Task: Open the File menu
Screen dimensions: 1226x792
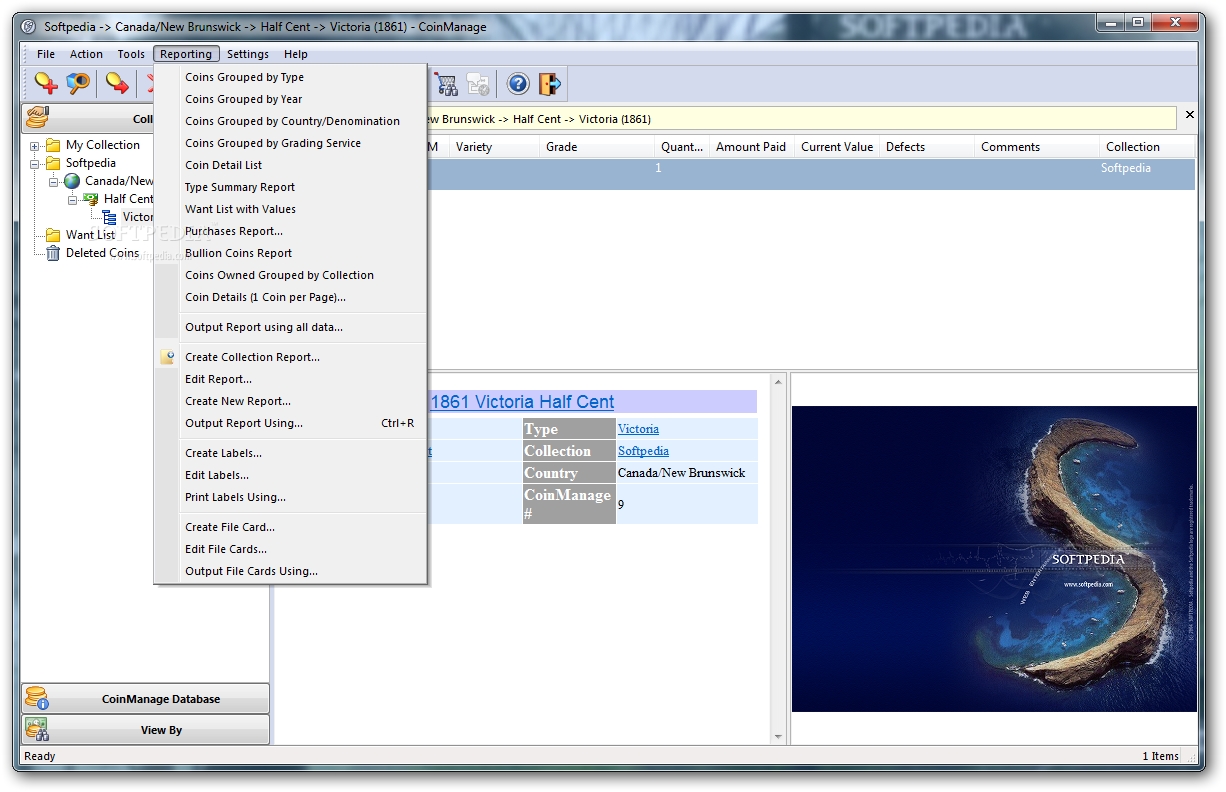Action: pyautogui.click(x=46, y=54)
